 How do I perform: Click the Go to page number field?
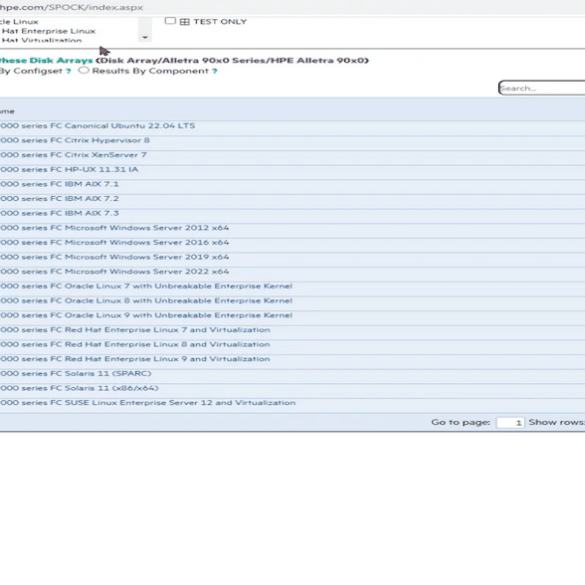tap(510, 423)
